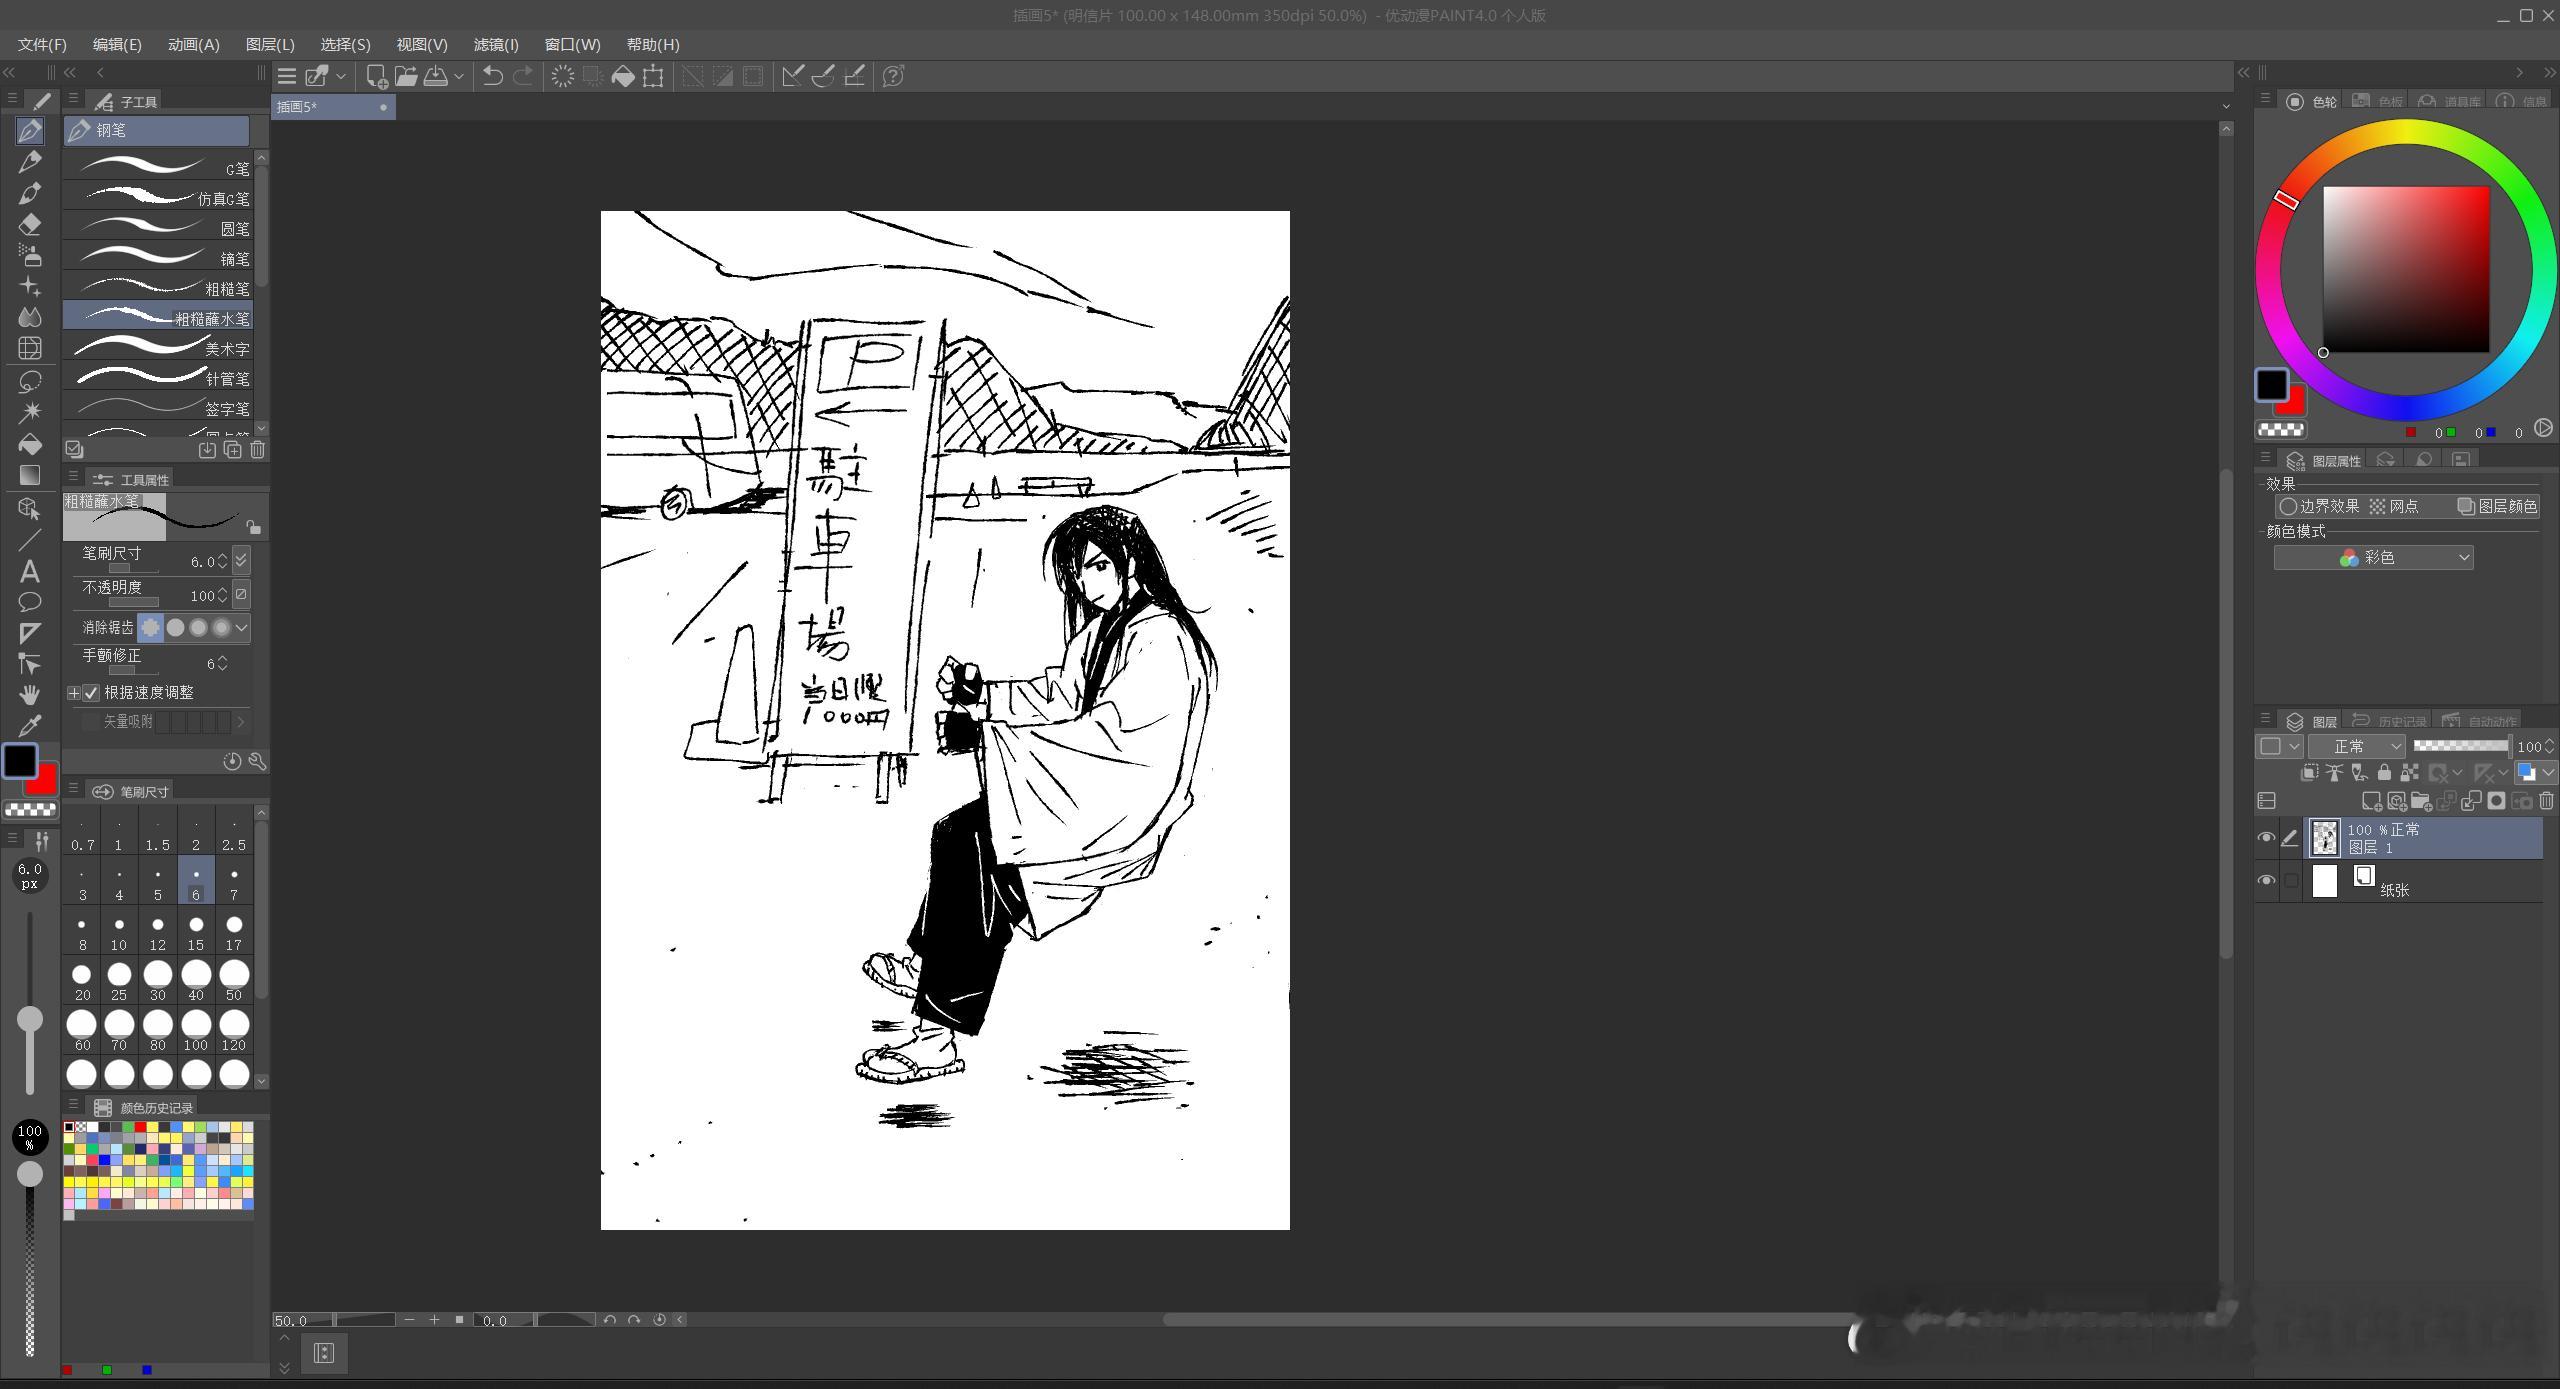Viewport: 2560px width, 1389px height.
Task: Open the layer palette color dropdown arrow
Action: 2547,772
